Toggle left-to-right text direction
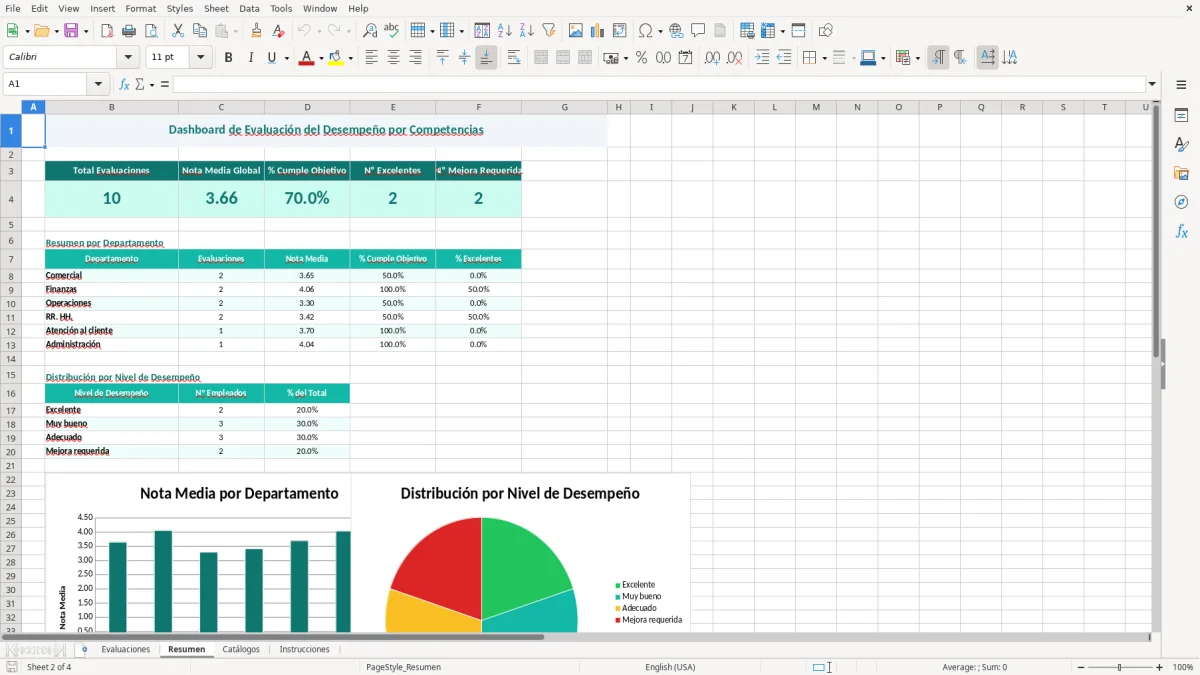 click(938, 58)
